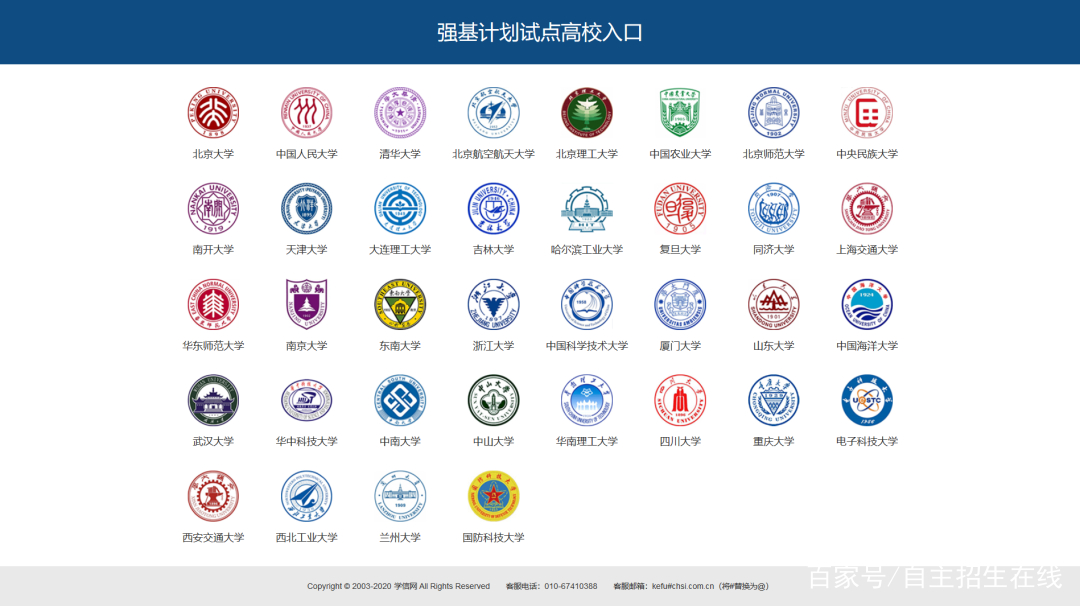This screenshot has width=1080, height=606.
Task: Open the 南开大学 name link
Action: 214,250
